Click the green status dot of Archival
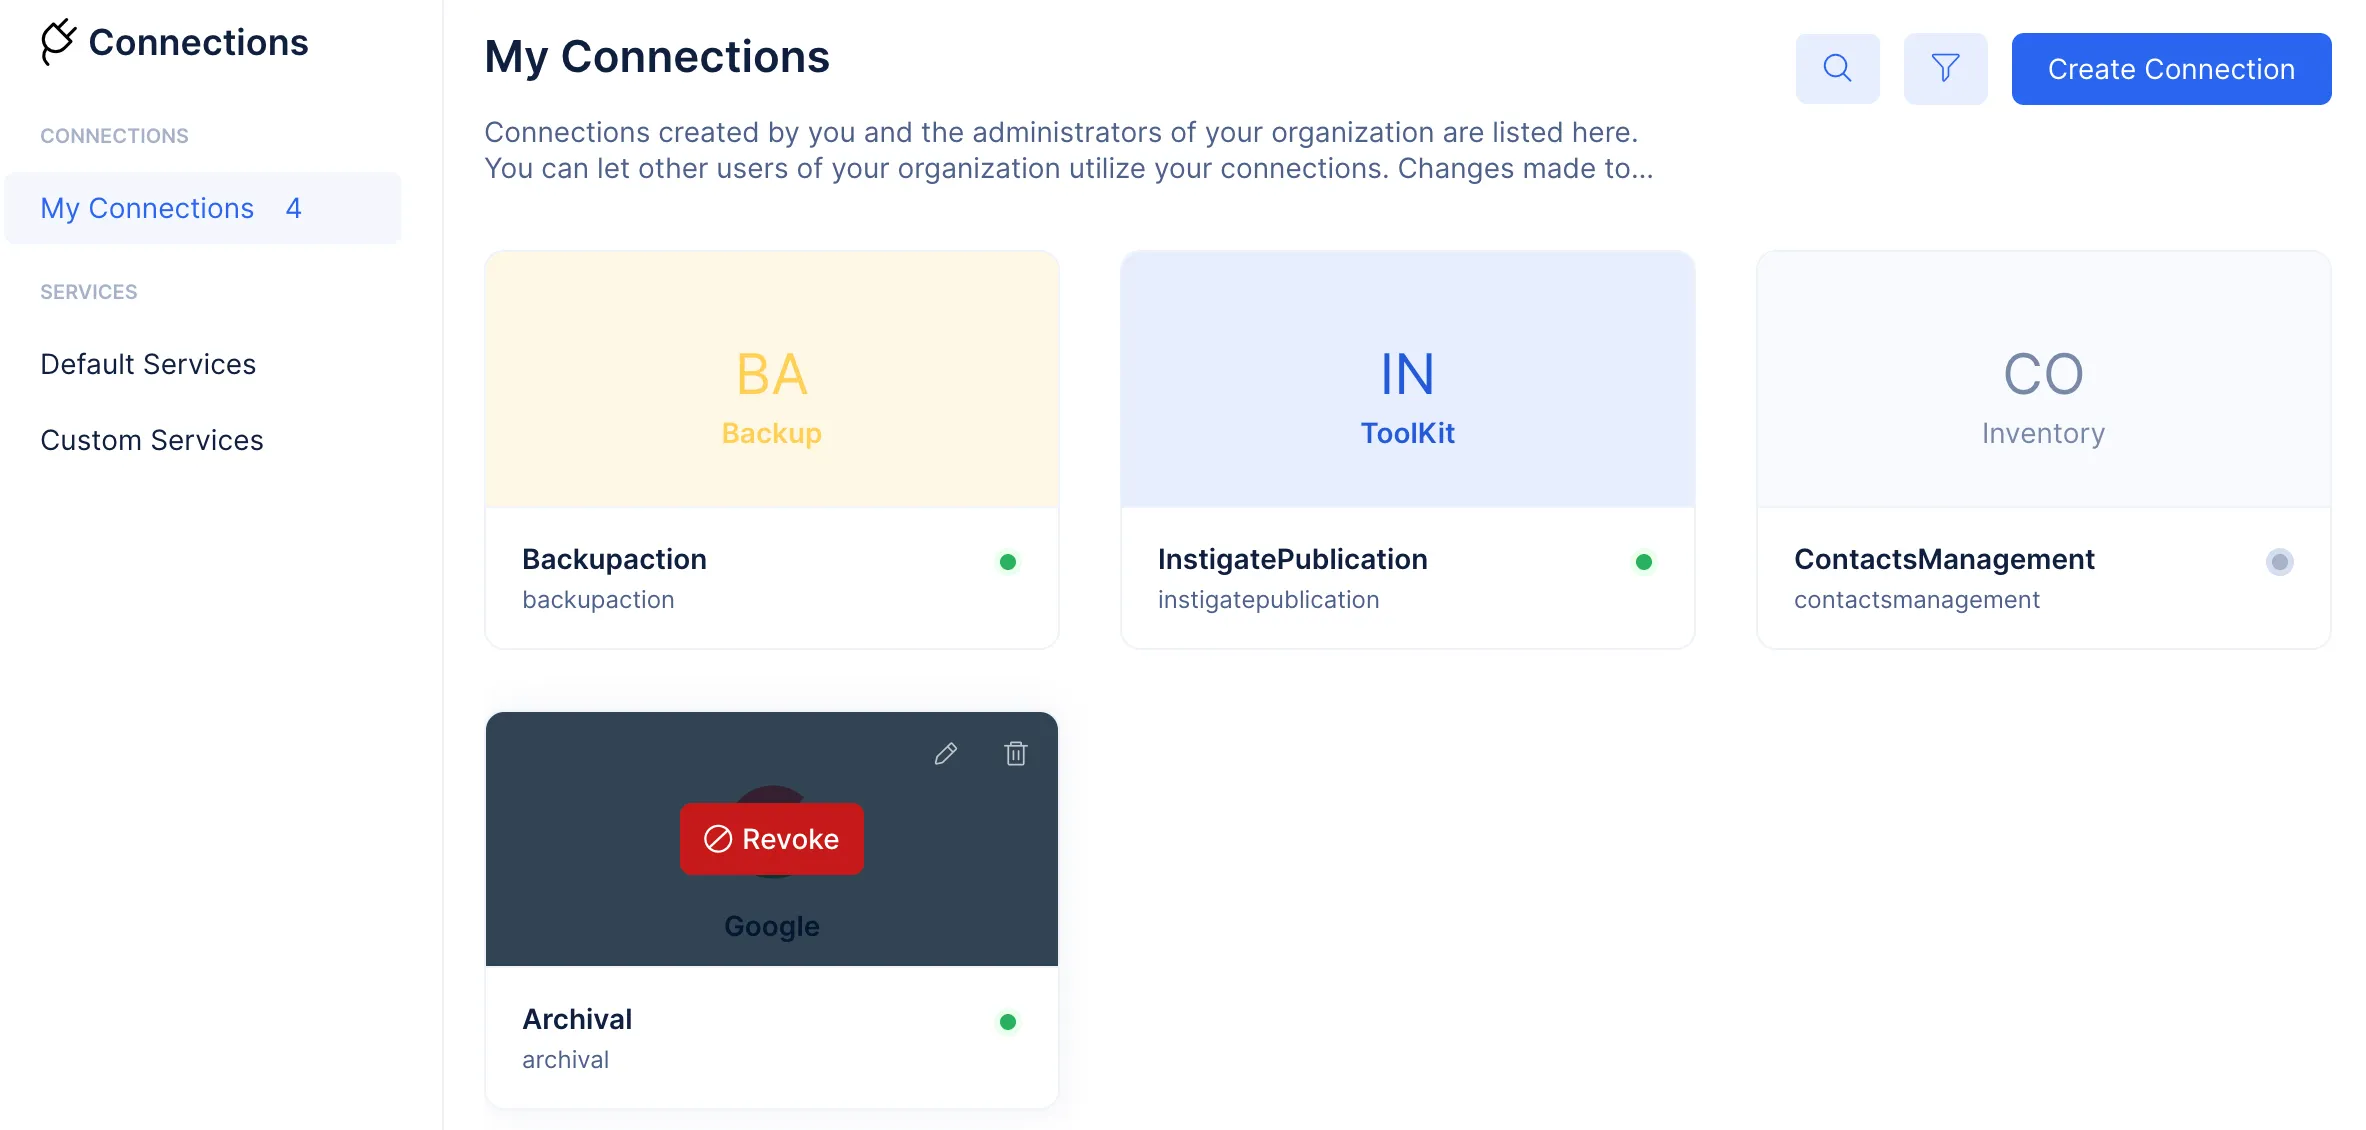Screen dimensions: 2366x1130 (1008, 1022)
